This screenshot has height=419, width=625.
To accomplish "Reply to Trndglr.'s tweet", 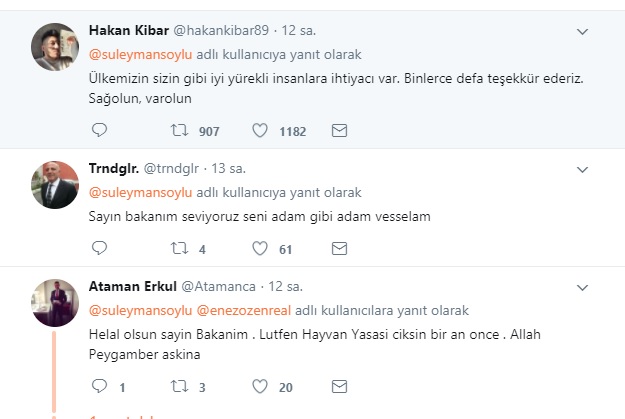I will [x=99, y=248].
